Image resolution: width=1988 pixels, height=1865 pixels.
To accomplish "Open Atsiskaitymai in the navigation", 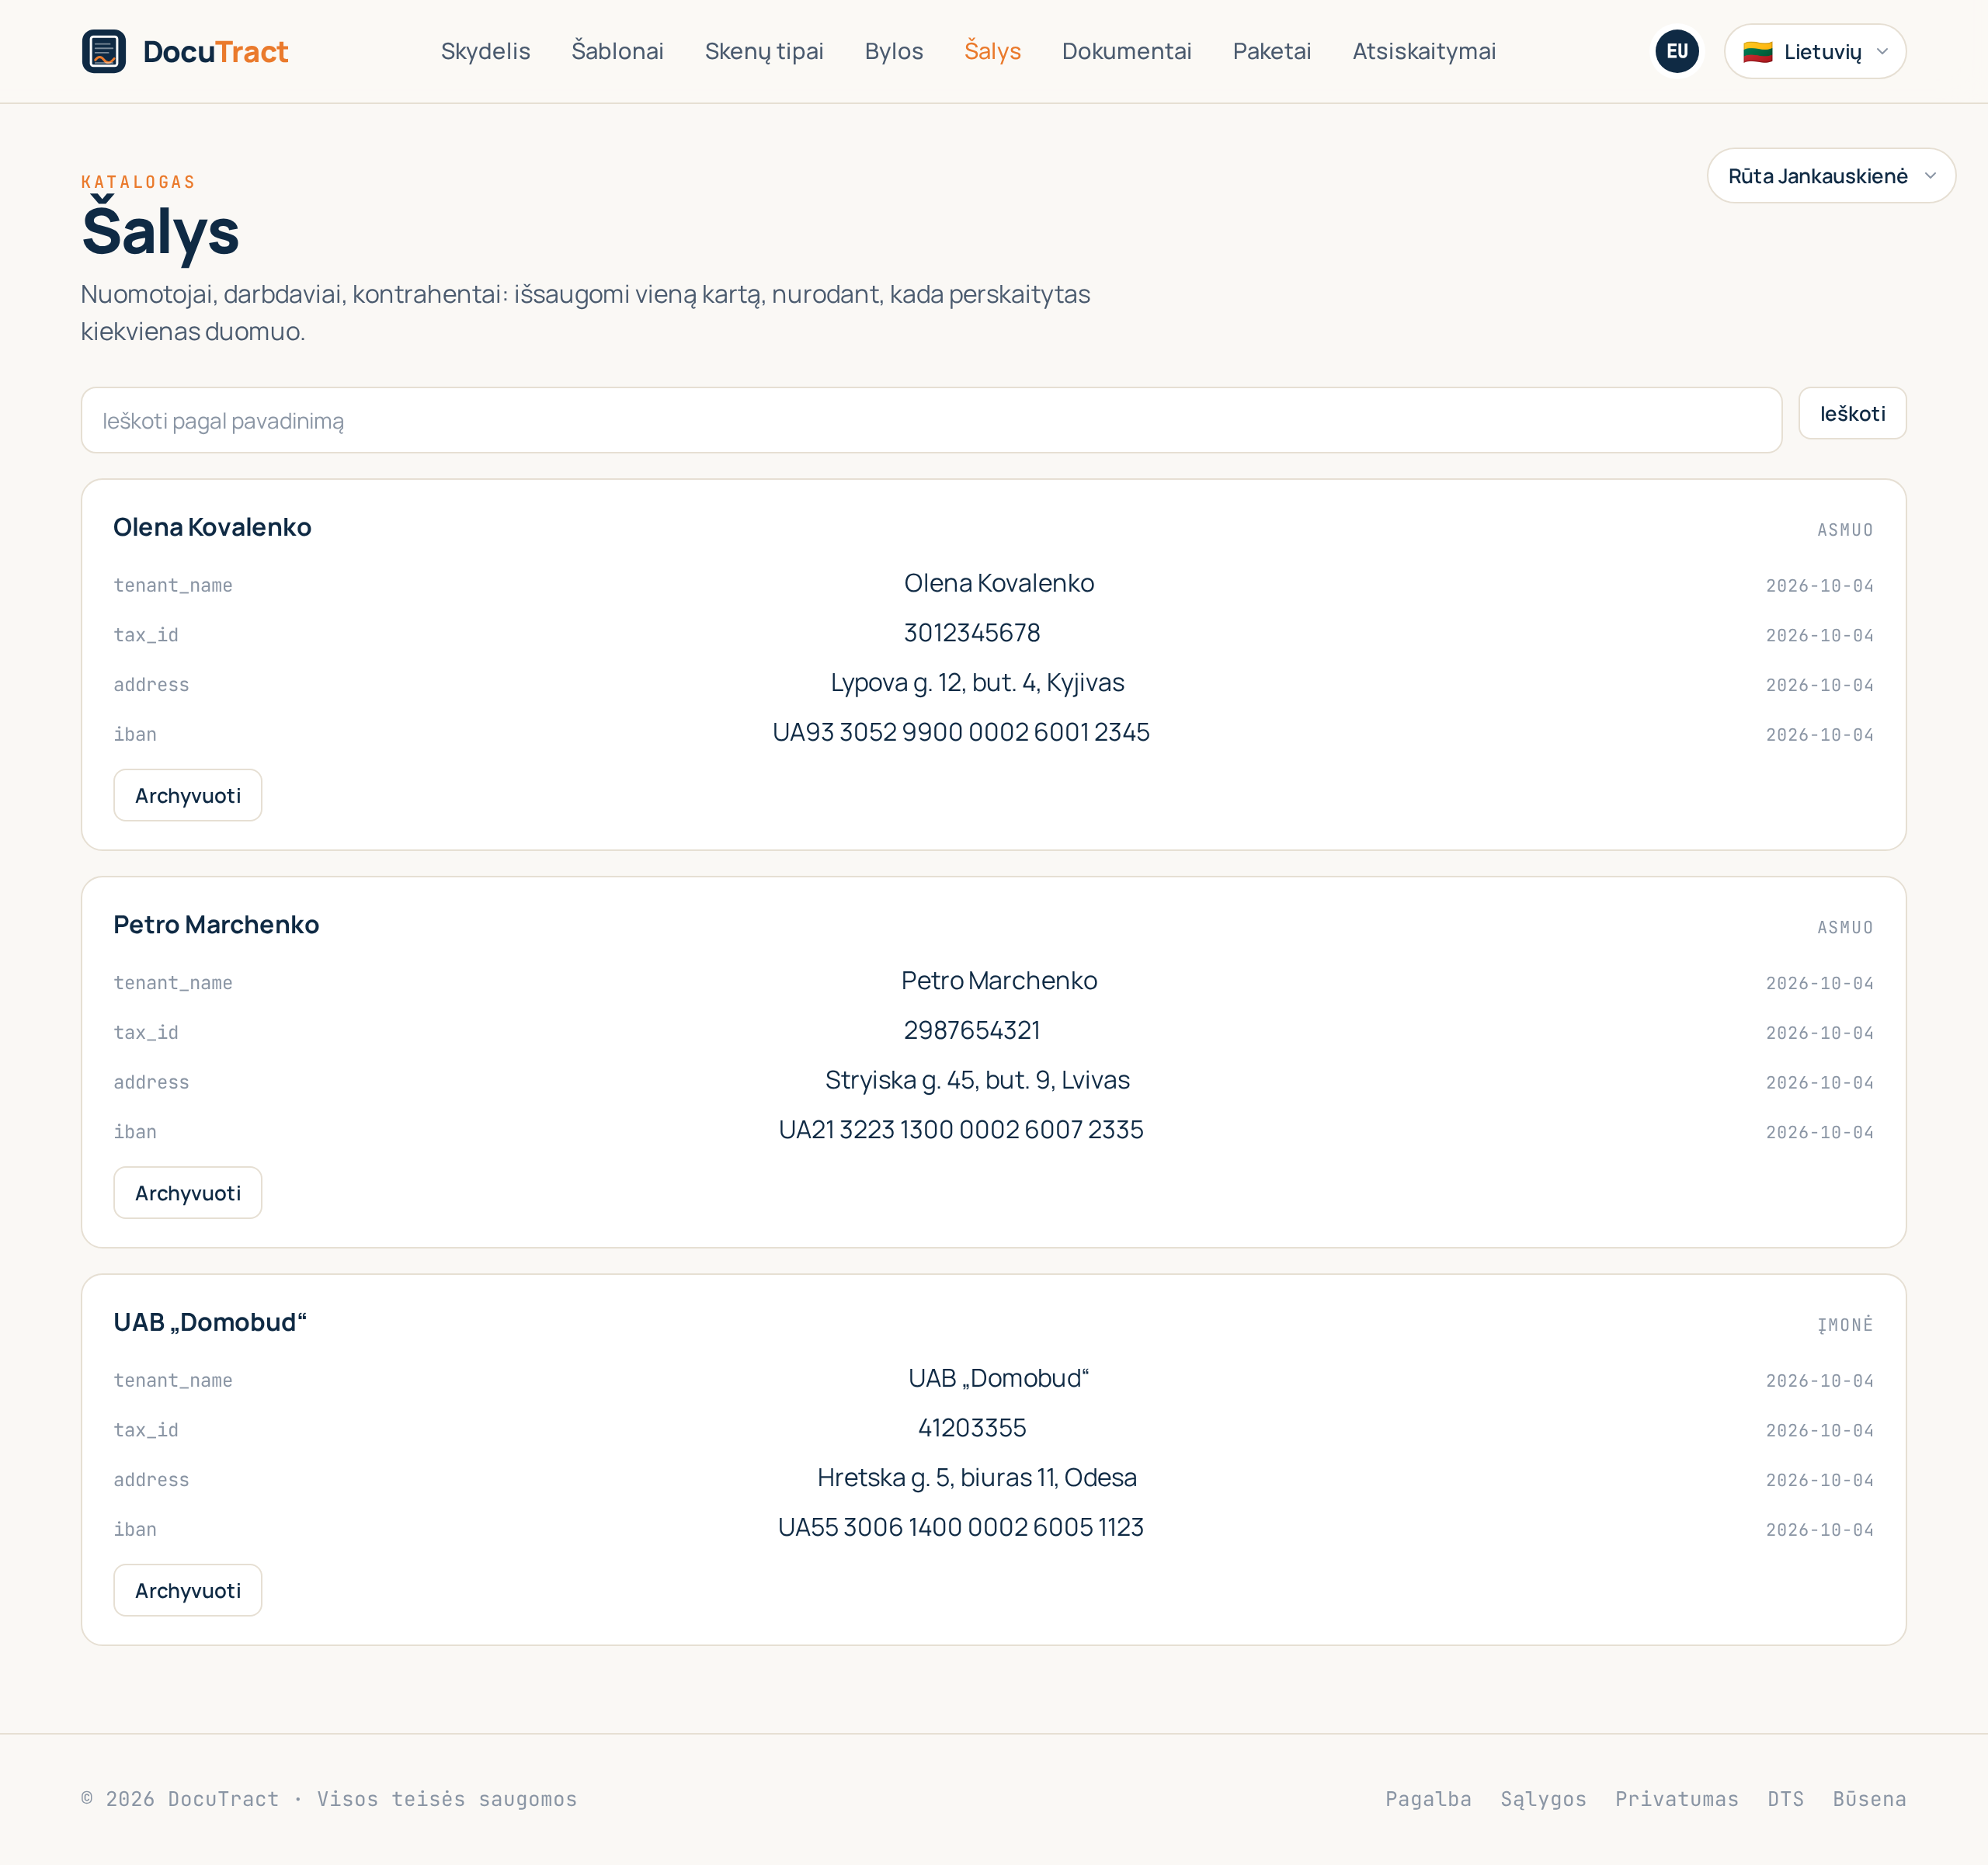I will pos(1423,51).
